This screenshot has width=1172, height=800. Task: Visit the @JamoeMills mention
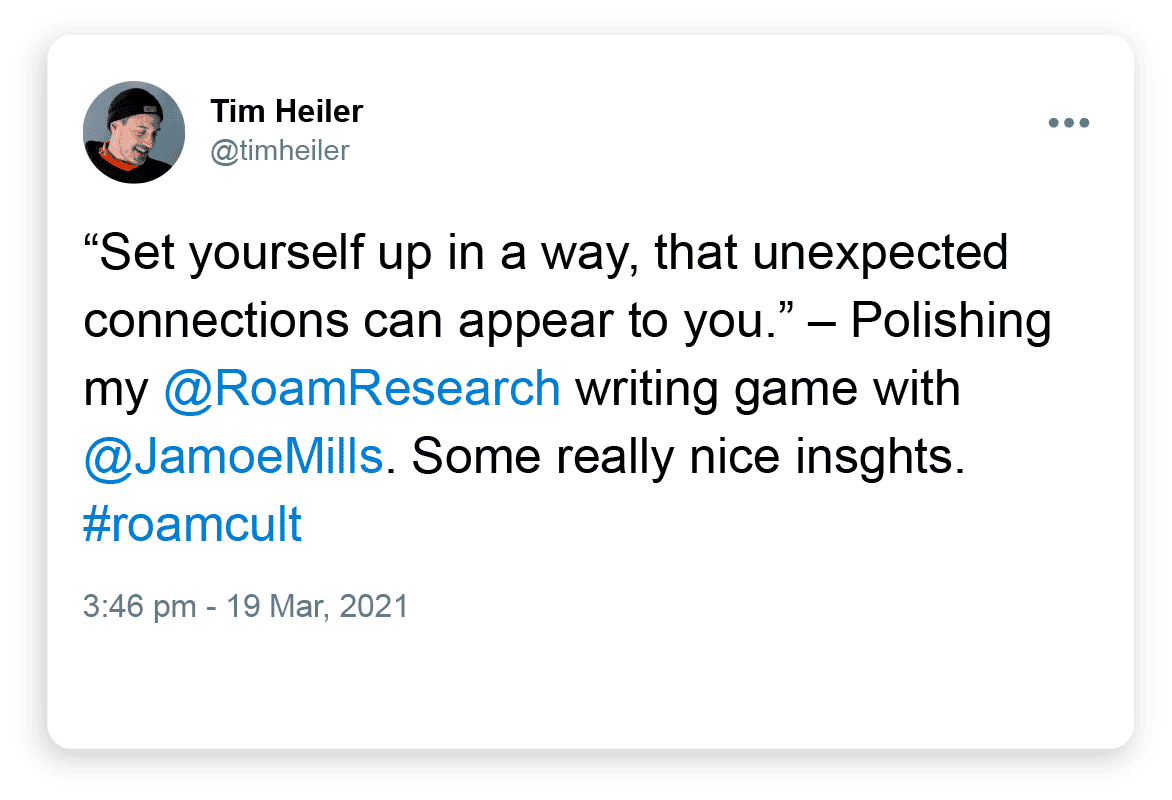click(x=234, y=456)
